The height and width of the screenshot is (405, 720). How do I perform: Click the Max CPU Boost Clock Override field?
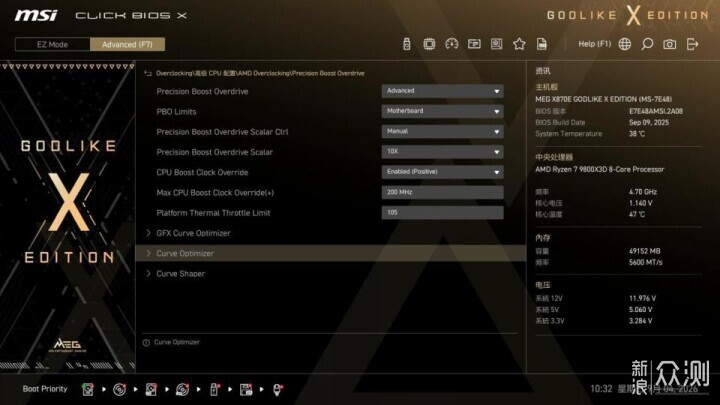click(442, 192)
